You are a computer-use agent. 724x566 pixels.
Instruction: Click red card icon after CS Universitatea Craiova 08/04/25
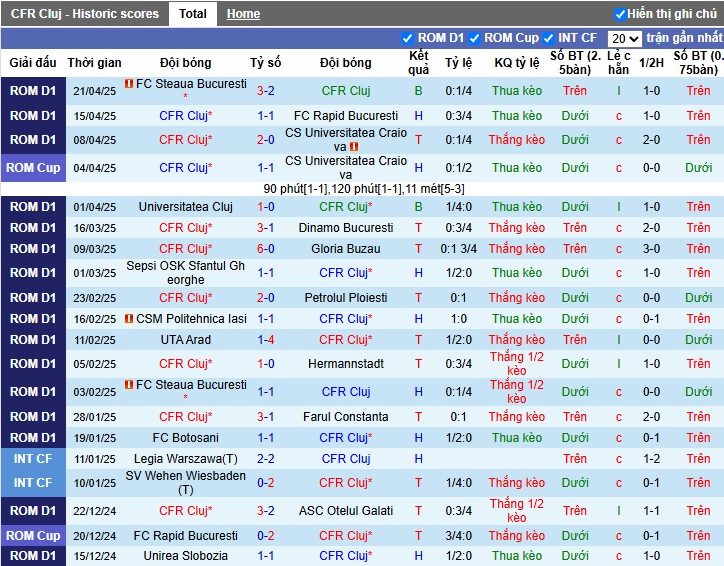pos(354,147)
